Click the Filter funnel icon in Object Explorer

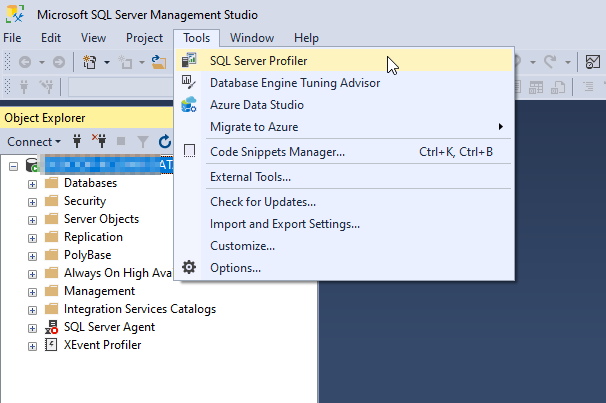tap(143, 142)
